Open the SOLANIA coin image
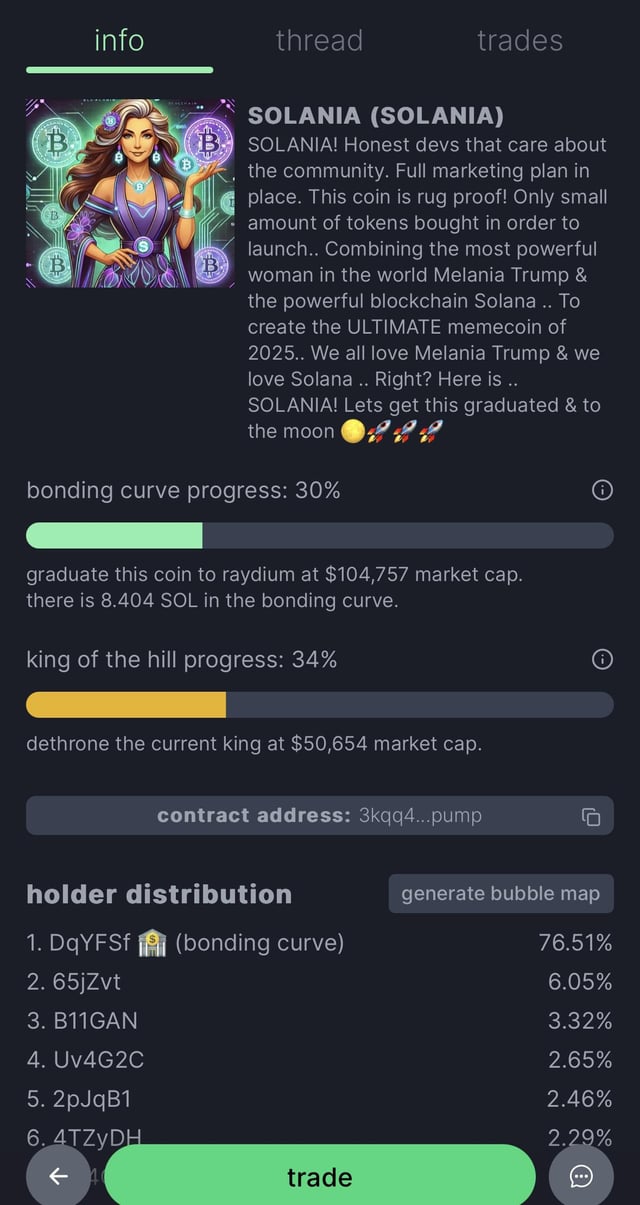The image size is (640, 1205). click(131, 193)
